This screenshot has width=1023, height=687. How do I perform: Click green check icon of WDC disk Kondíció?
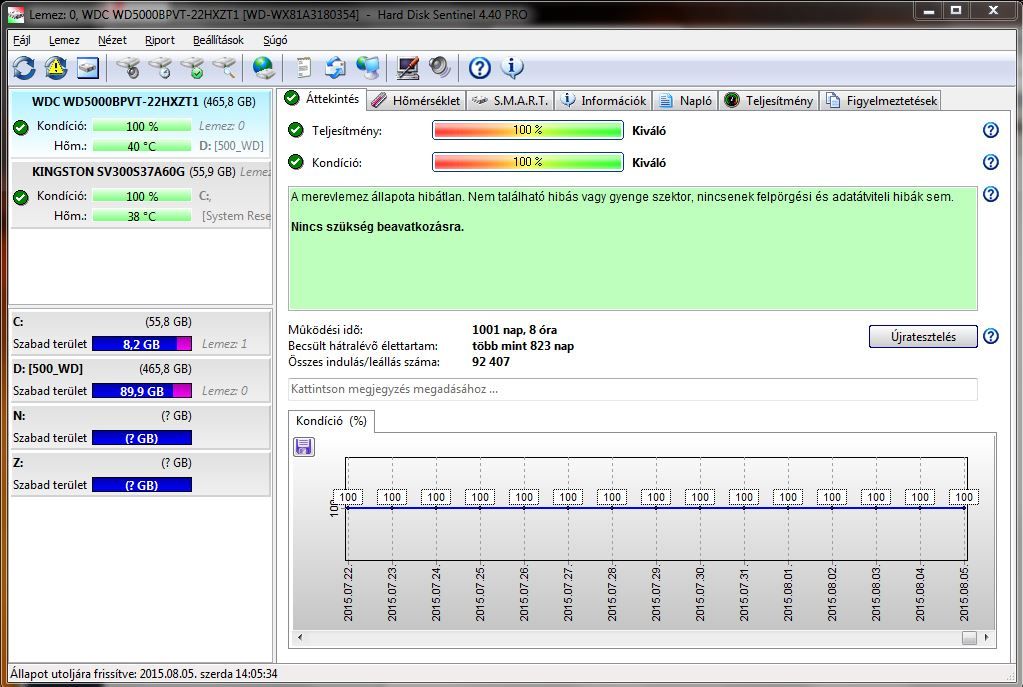[21, 127]
